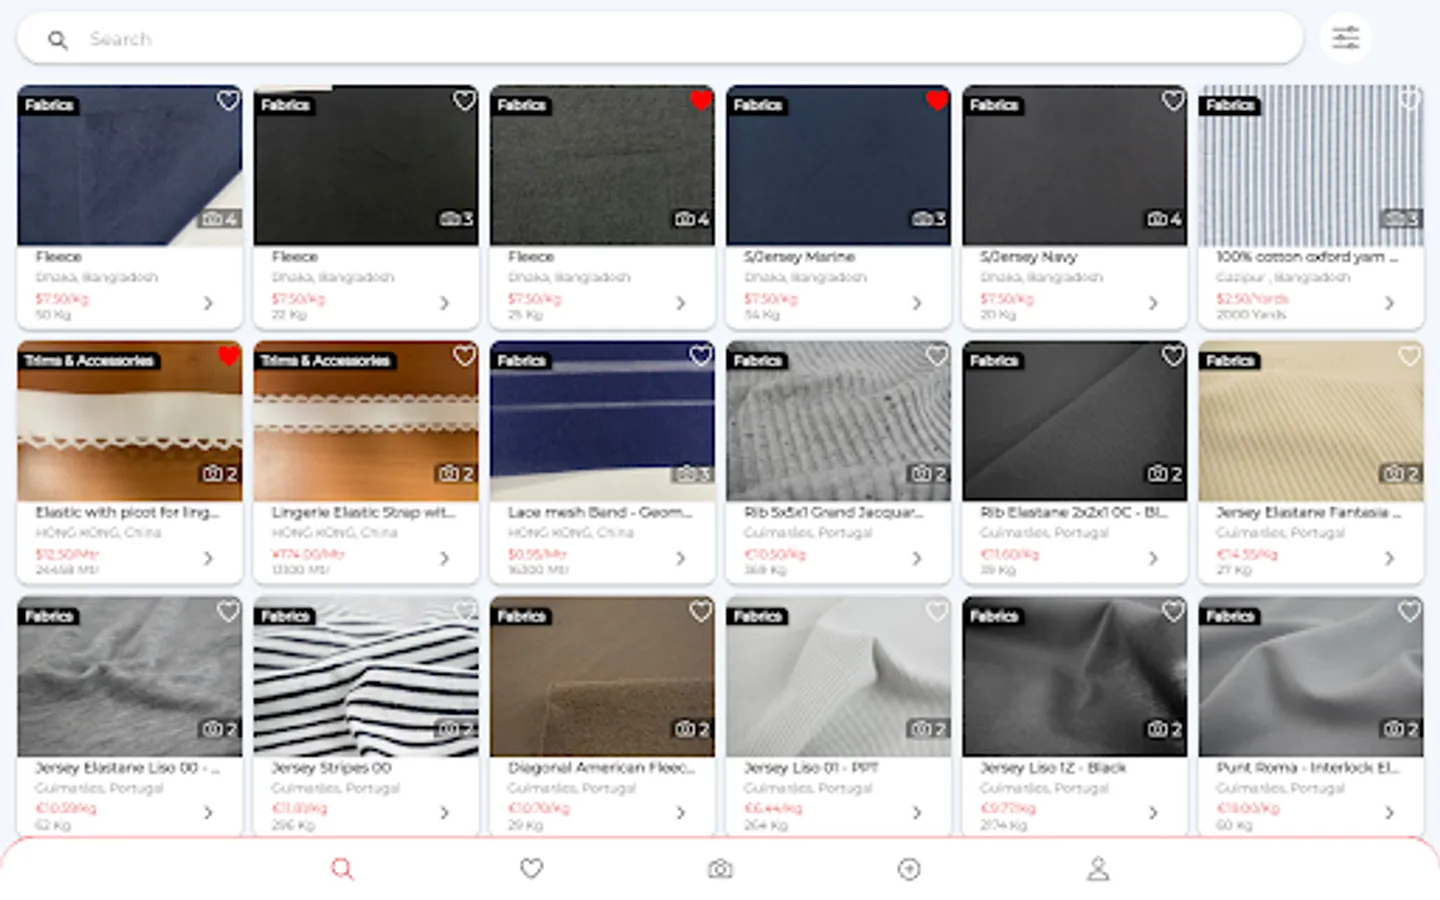The image size is (1440, 900).
Task: Open the Favorites heart tab in bottom navigation
Action: (531, 869)
